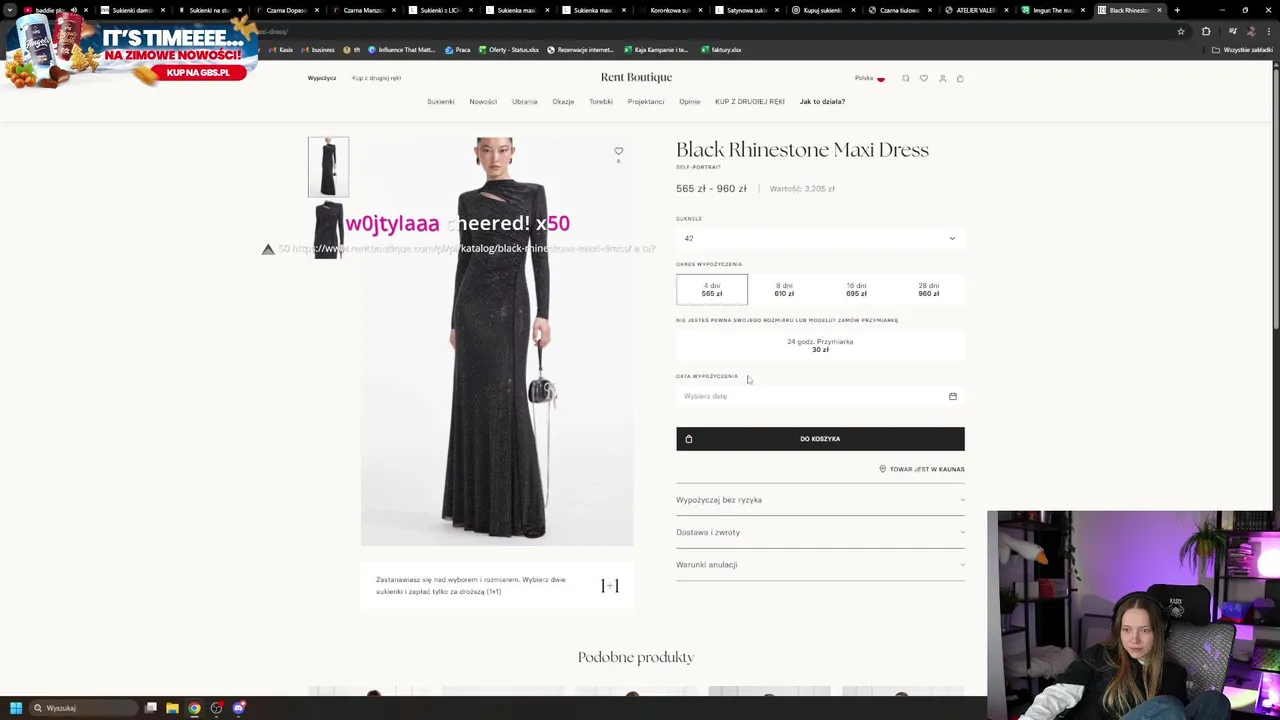Expand the Wypożyczaj bez ryzyka section
The width and height of the screenshot is (1280, 720).
(820, 500)
